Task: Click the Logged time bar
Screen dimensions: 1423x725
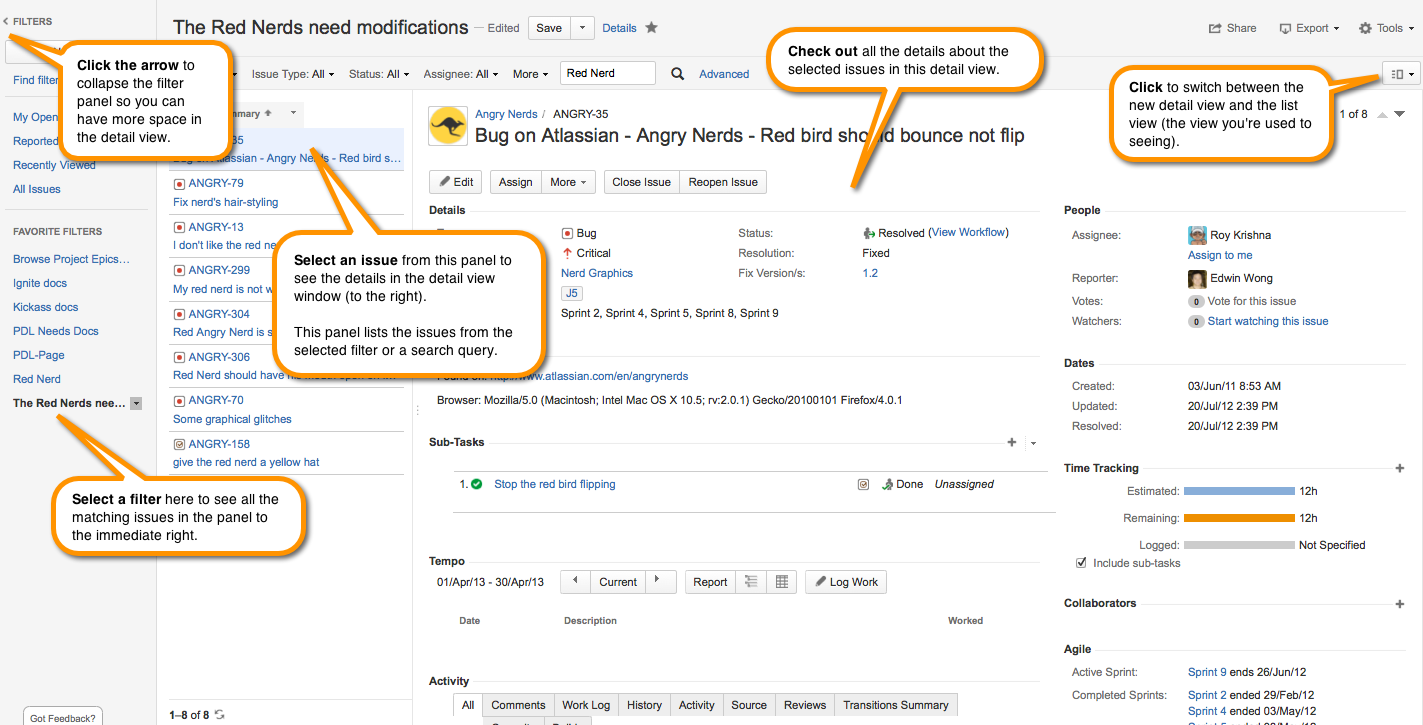Action: tap(1238, 545)
